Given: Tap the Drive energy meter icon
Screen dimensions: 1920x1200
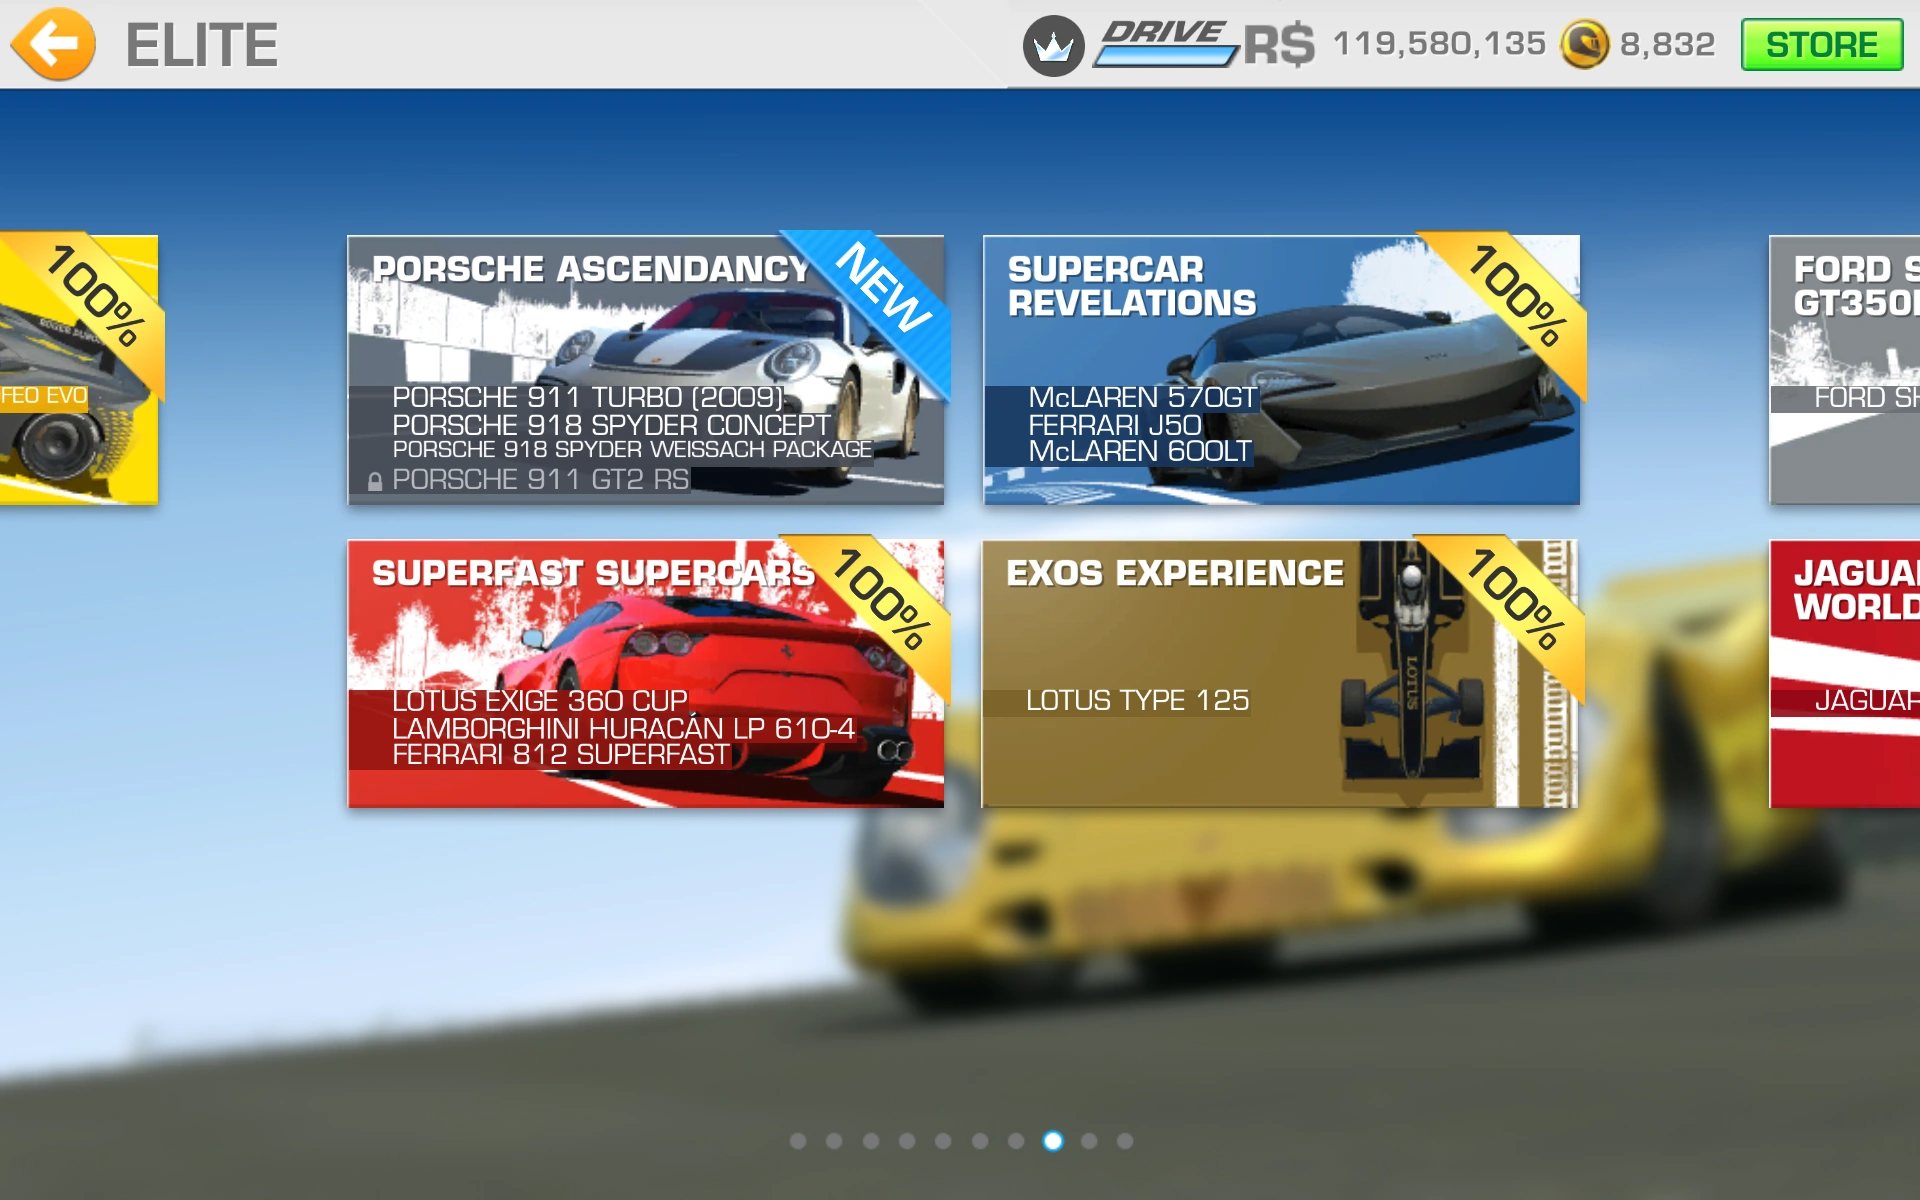Looking at the screenshot, I should point(1165,44).
